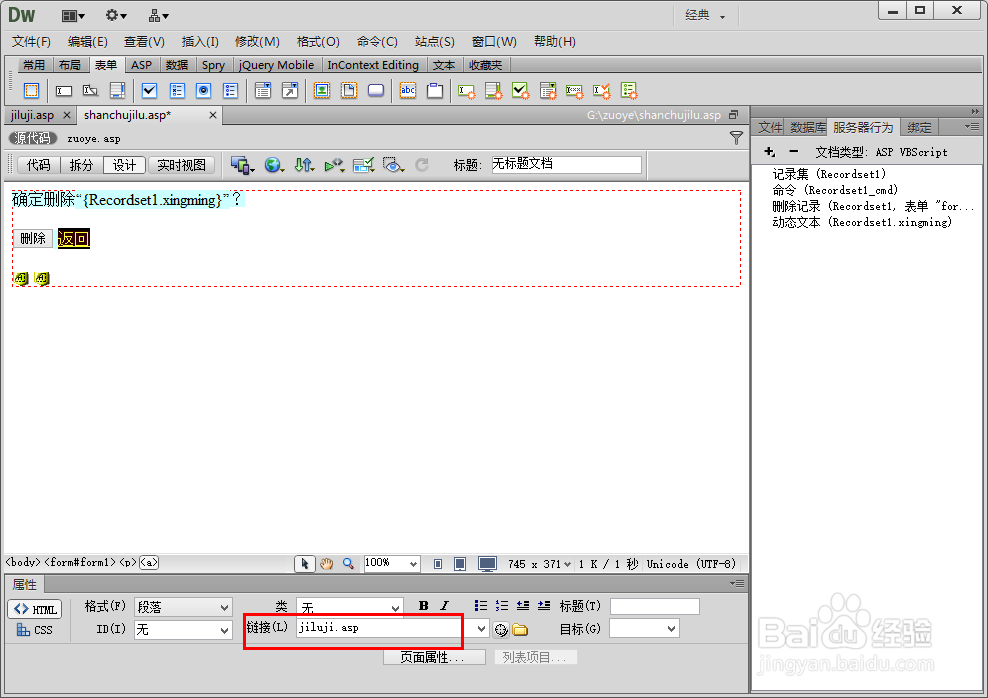Insert a Text Field form element
The width and height of the screenshot is (988, 698).
[x=64, y=91]
